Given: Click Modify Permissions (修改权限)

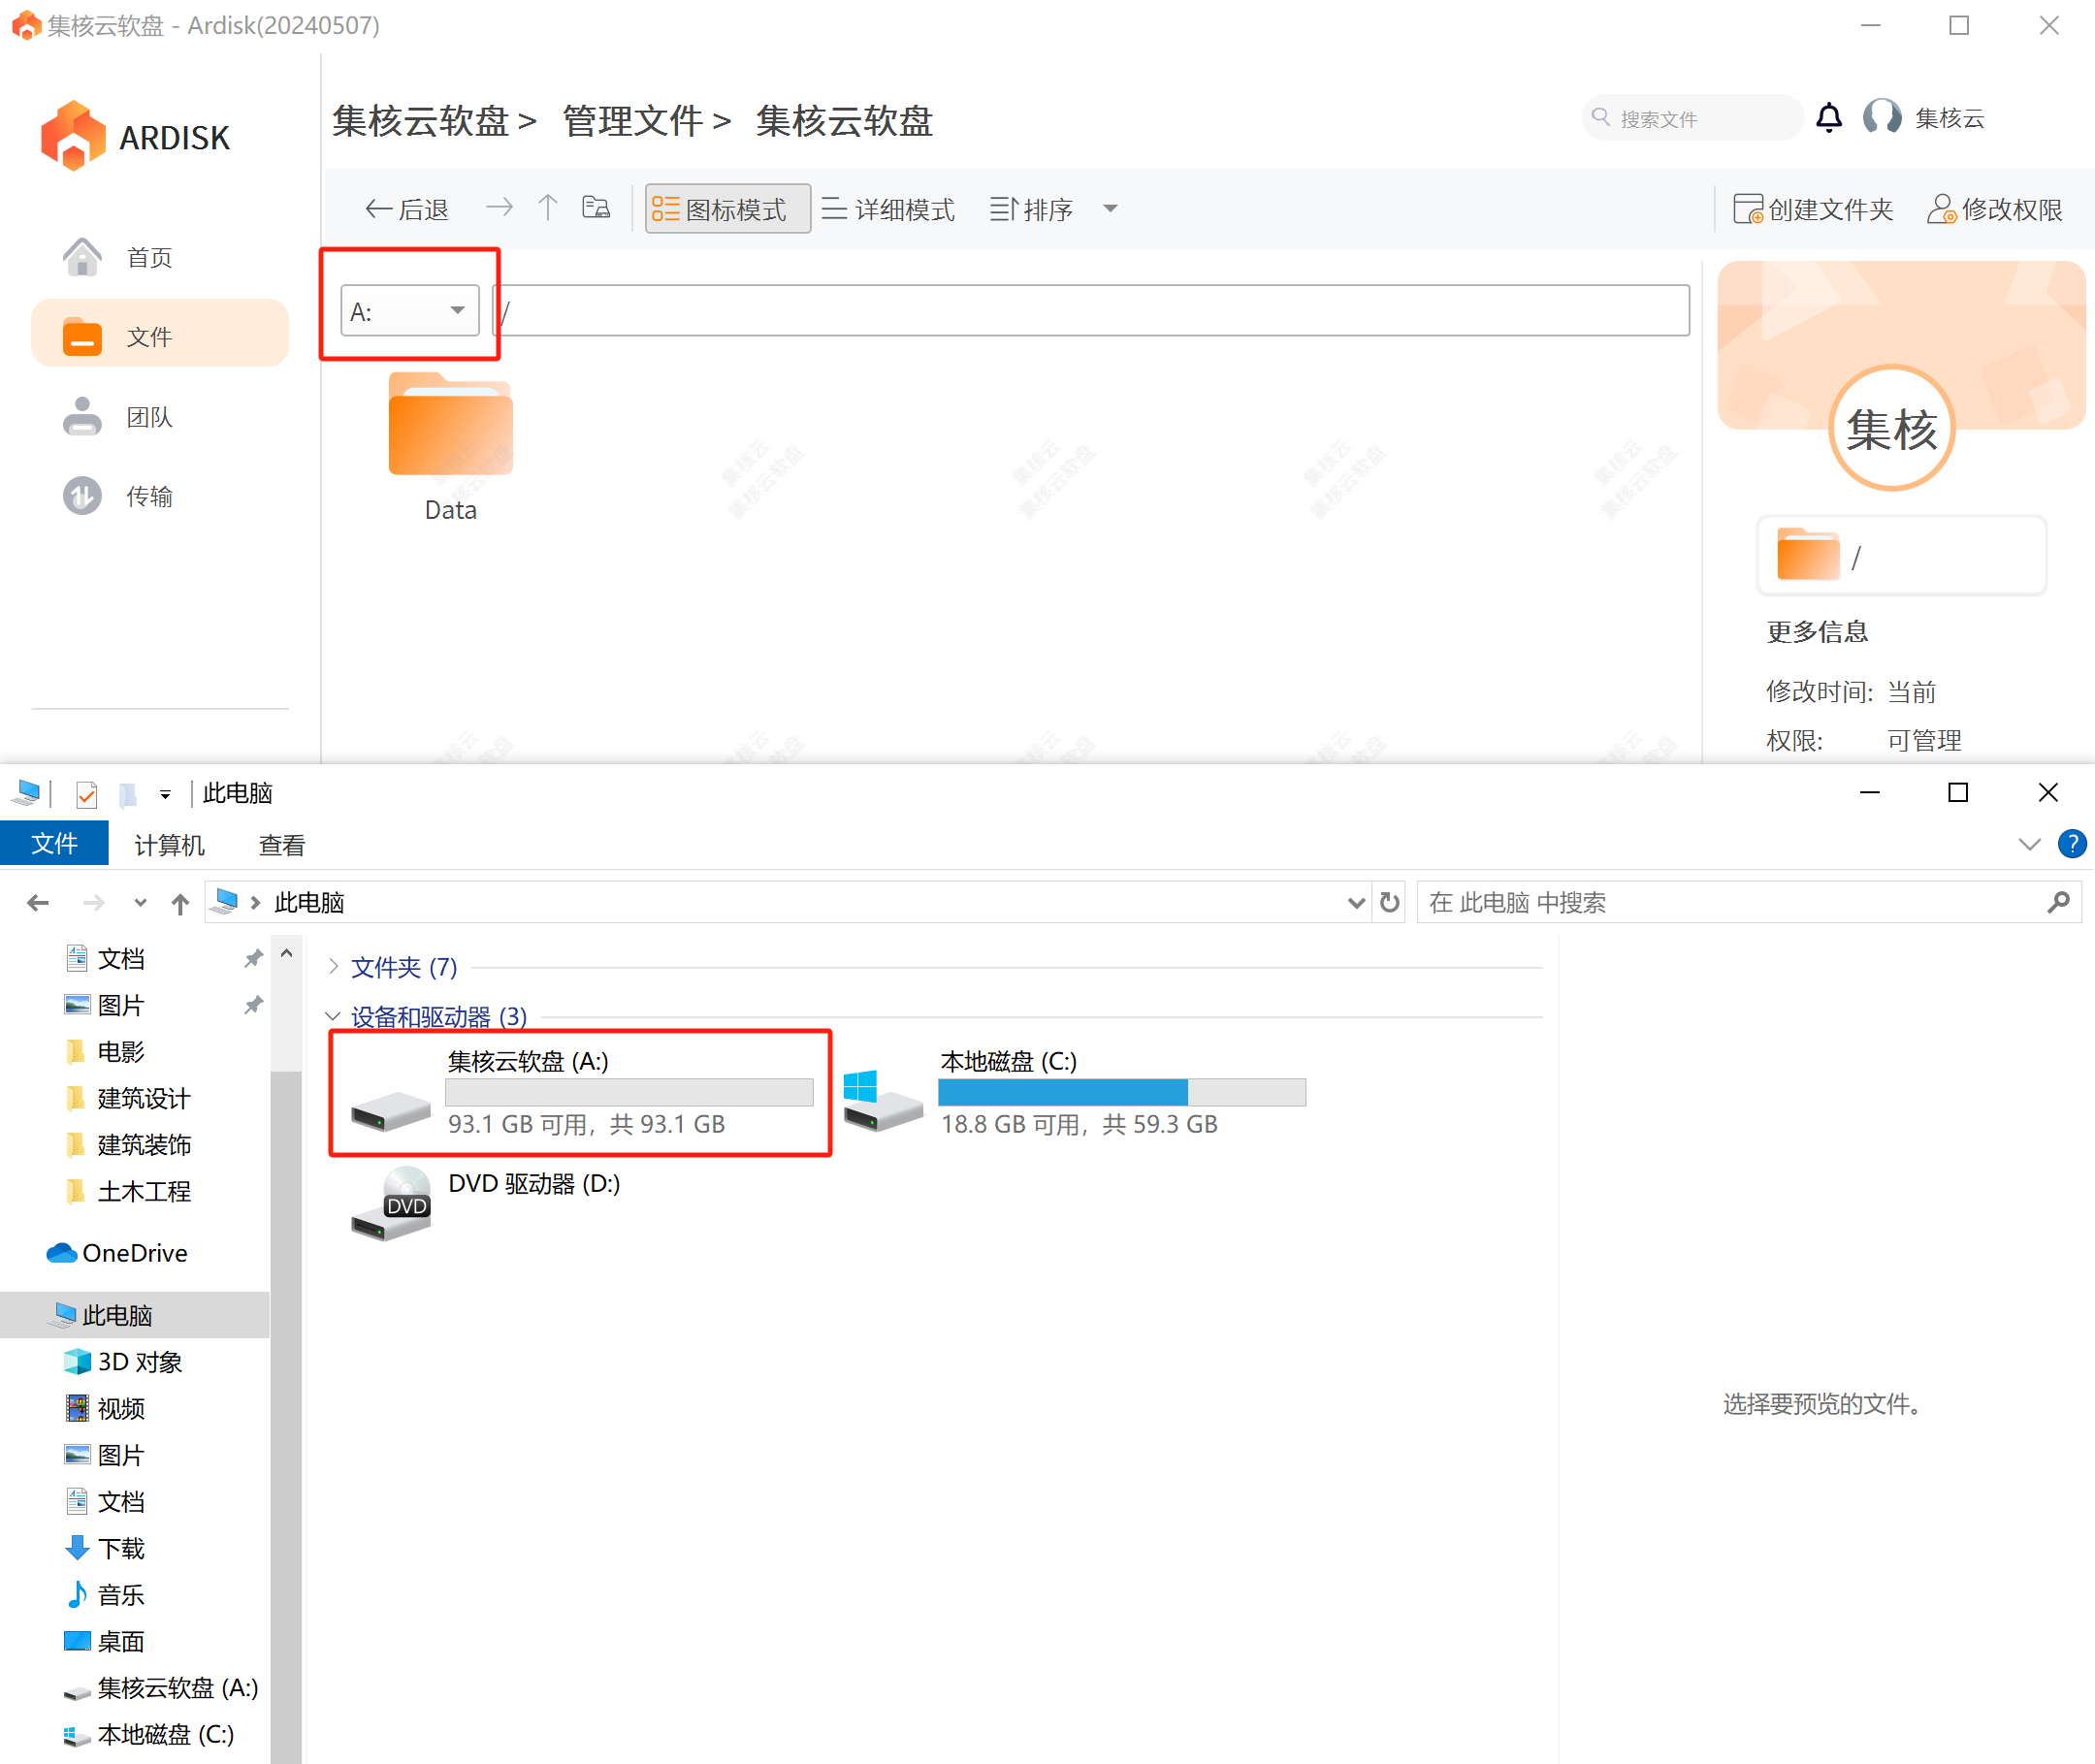Looking at the screenshot, I should pyautogui.click(x=1995, y=209).
